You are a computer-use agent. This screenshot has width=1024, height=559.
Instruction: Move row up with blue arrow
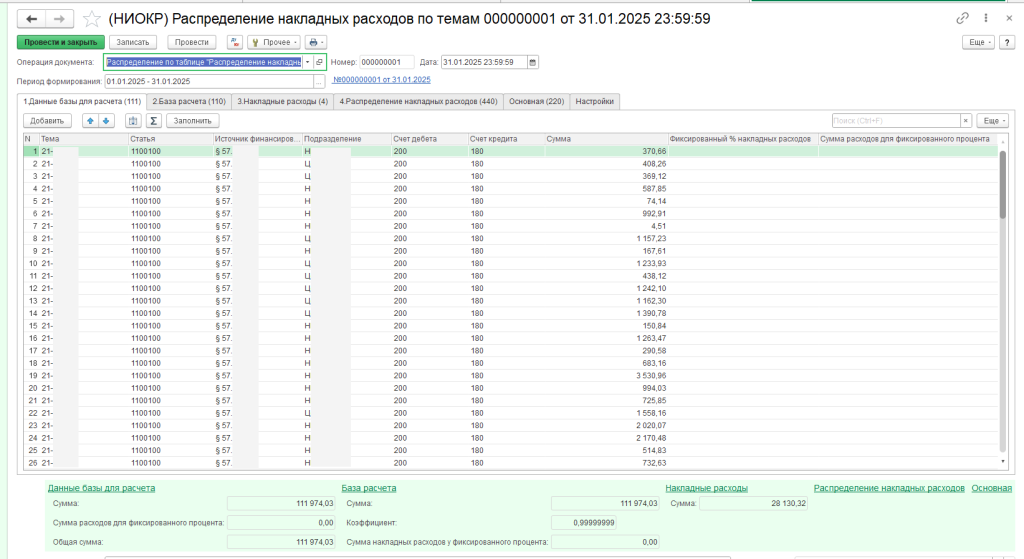coord(92,120)
